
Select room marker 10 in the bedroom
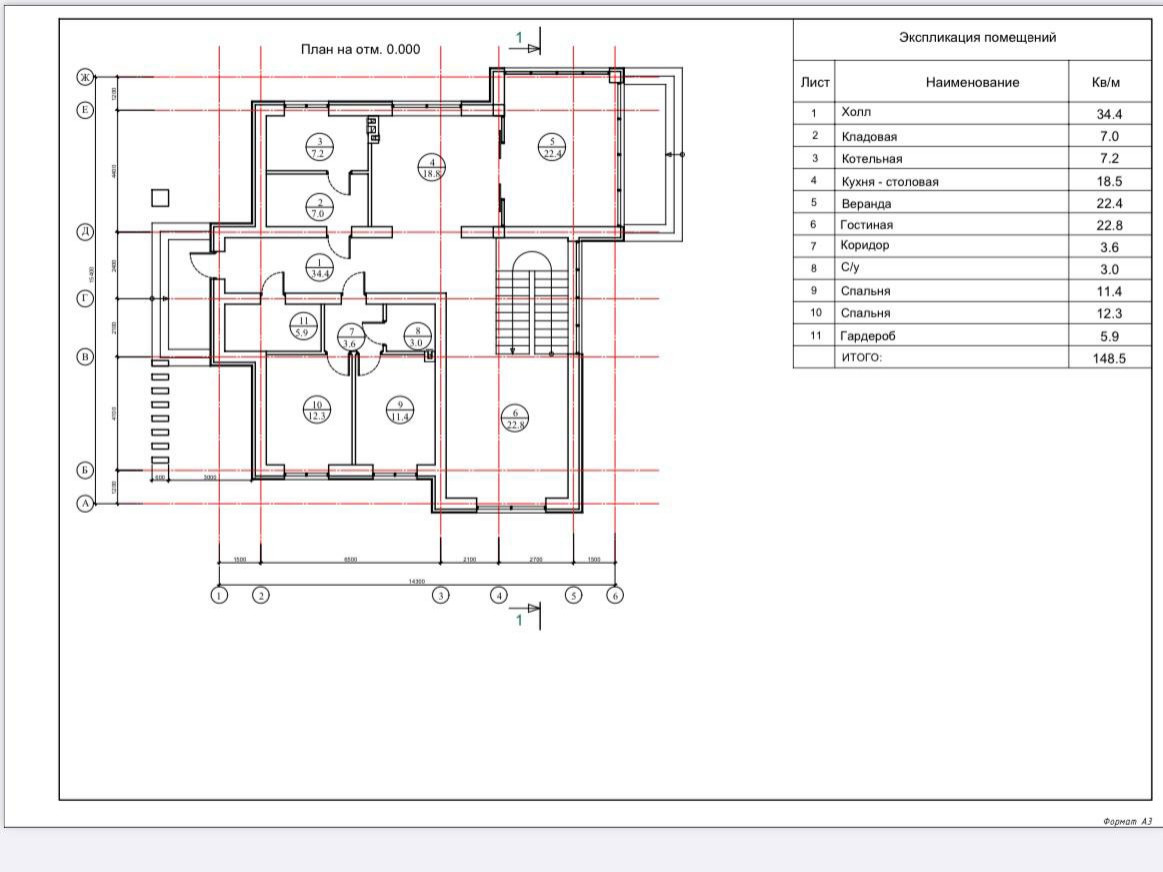317,409
